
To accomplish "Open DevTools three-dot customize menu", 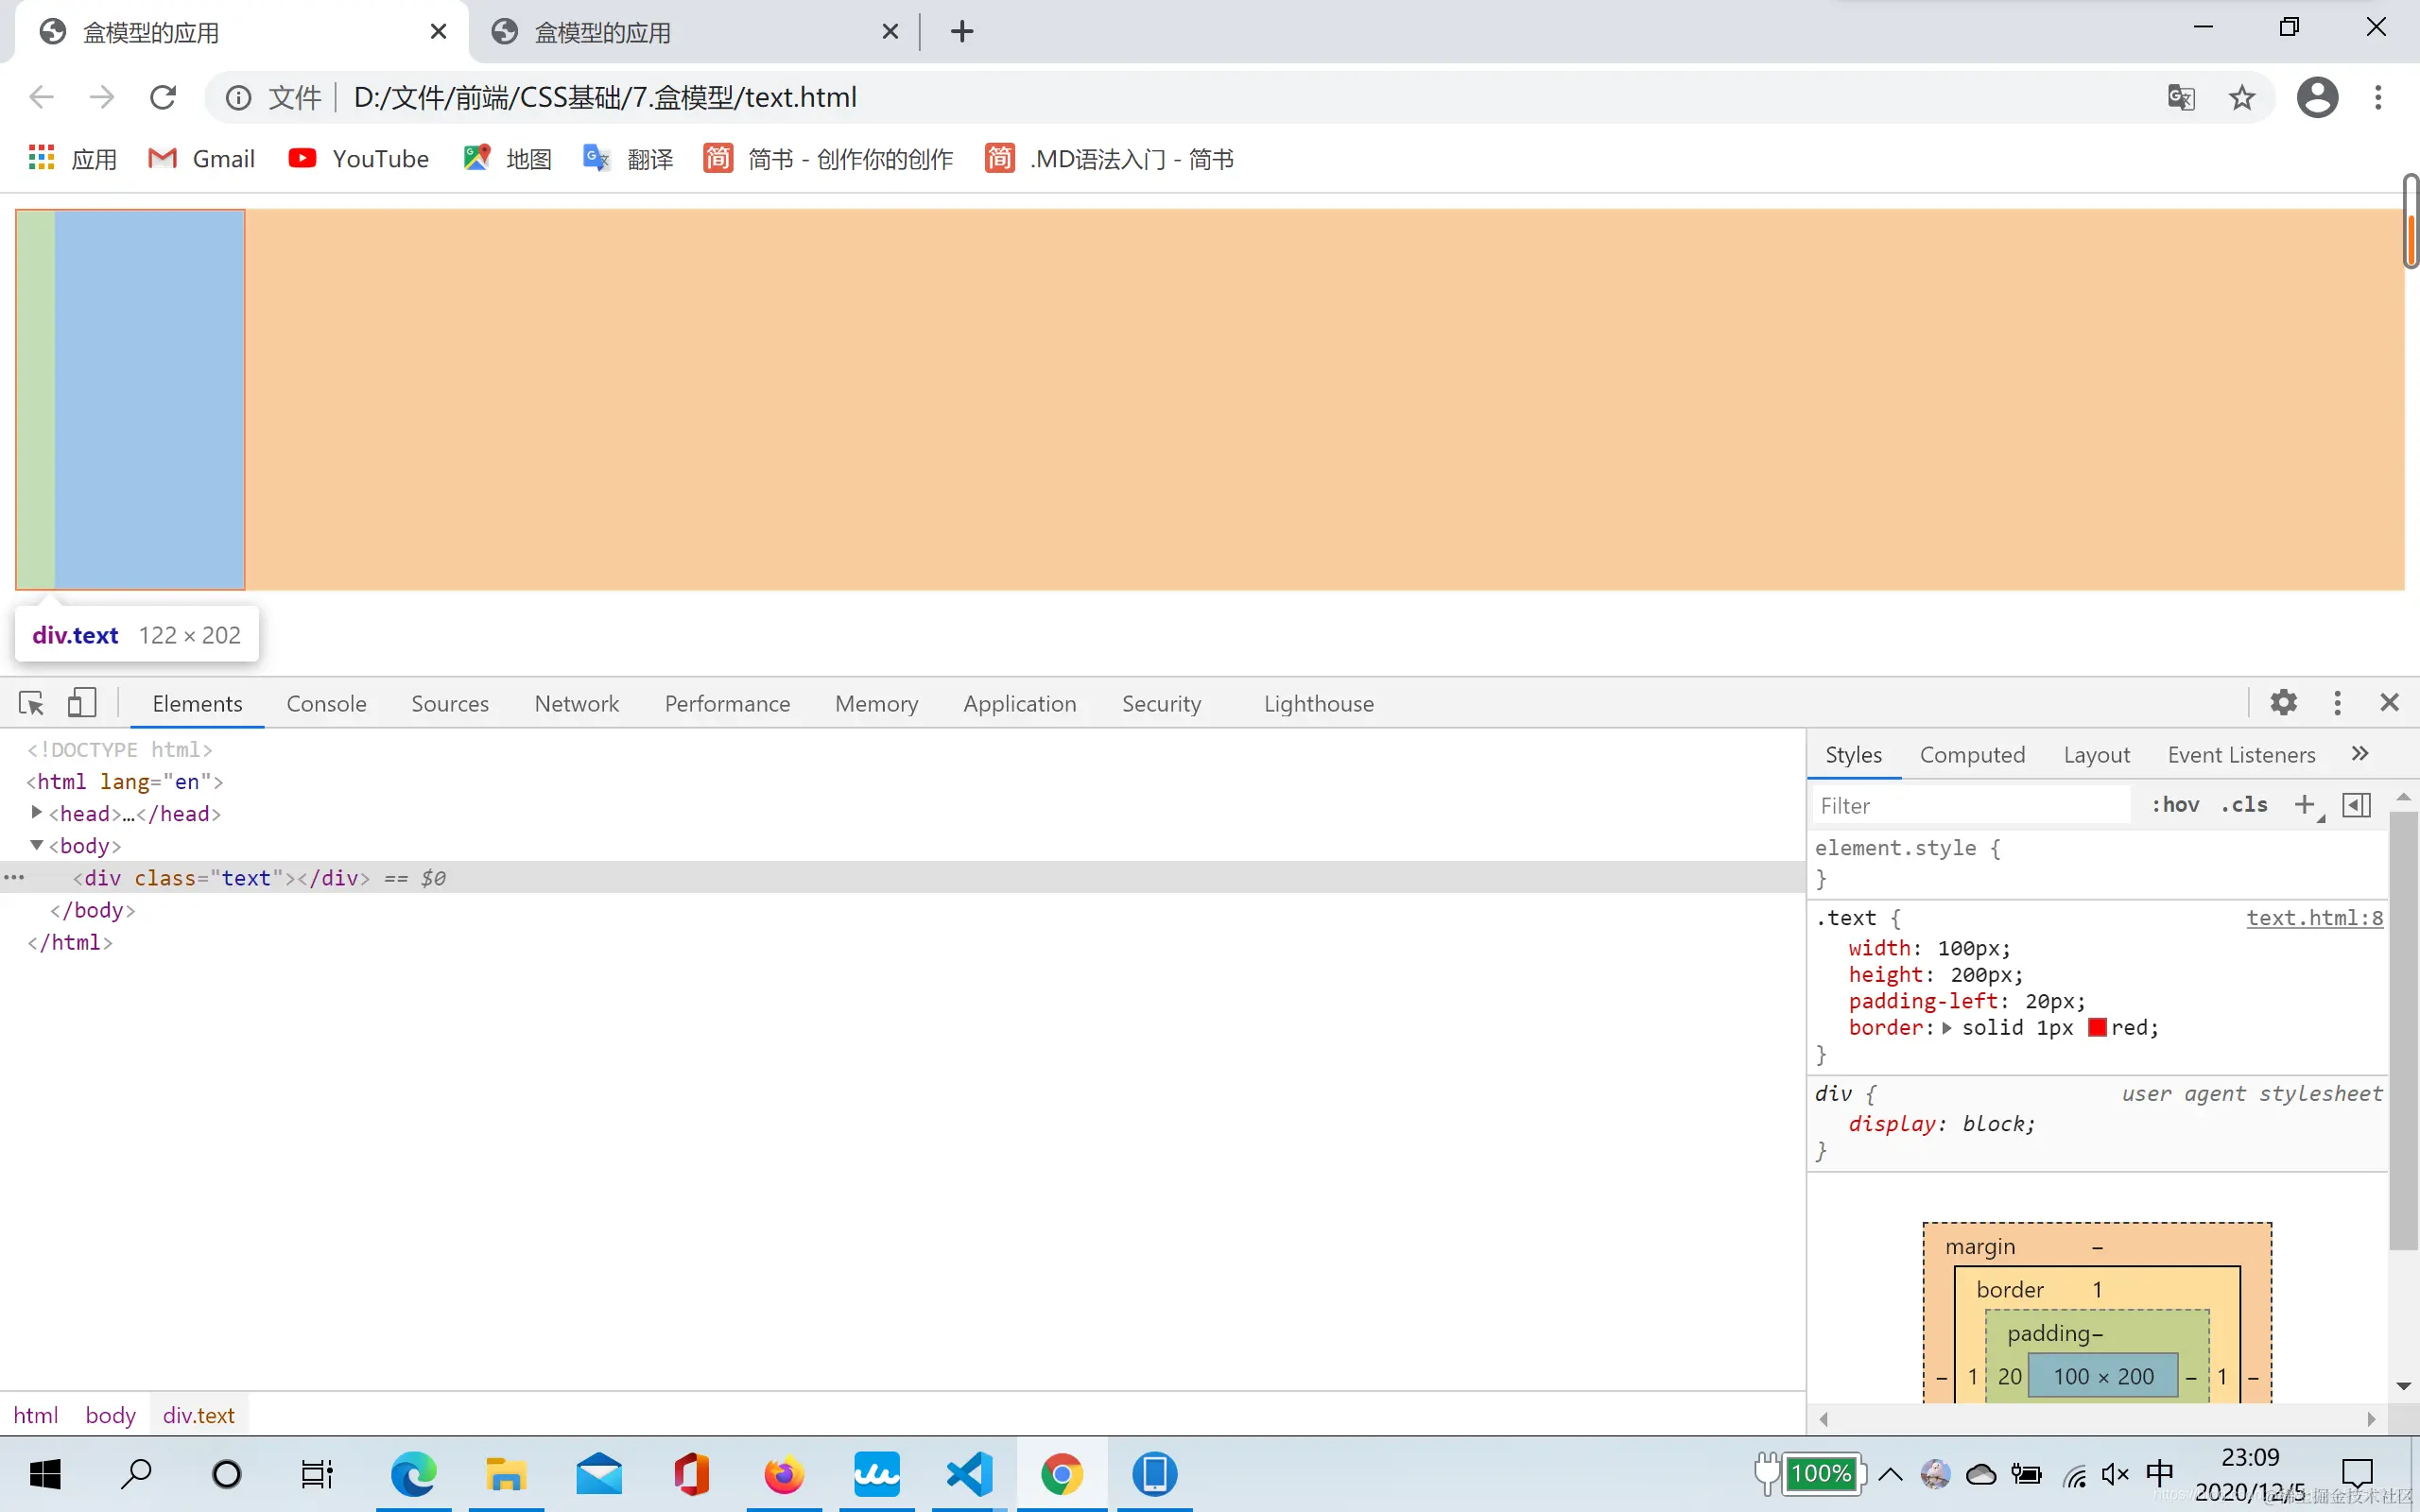I will tap(2337, 703).
